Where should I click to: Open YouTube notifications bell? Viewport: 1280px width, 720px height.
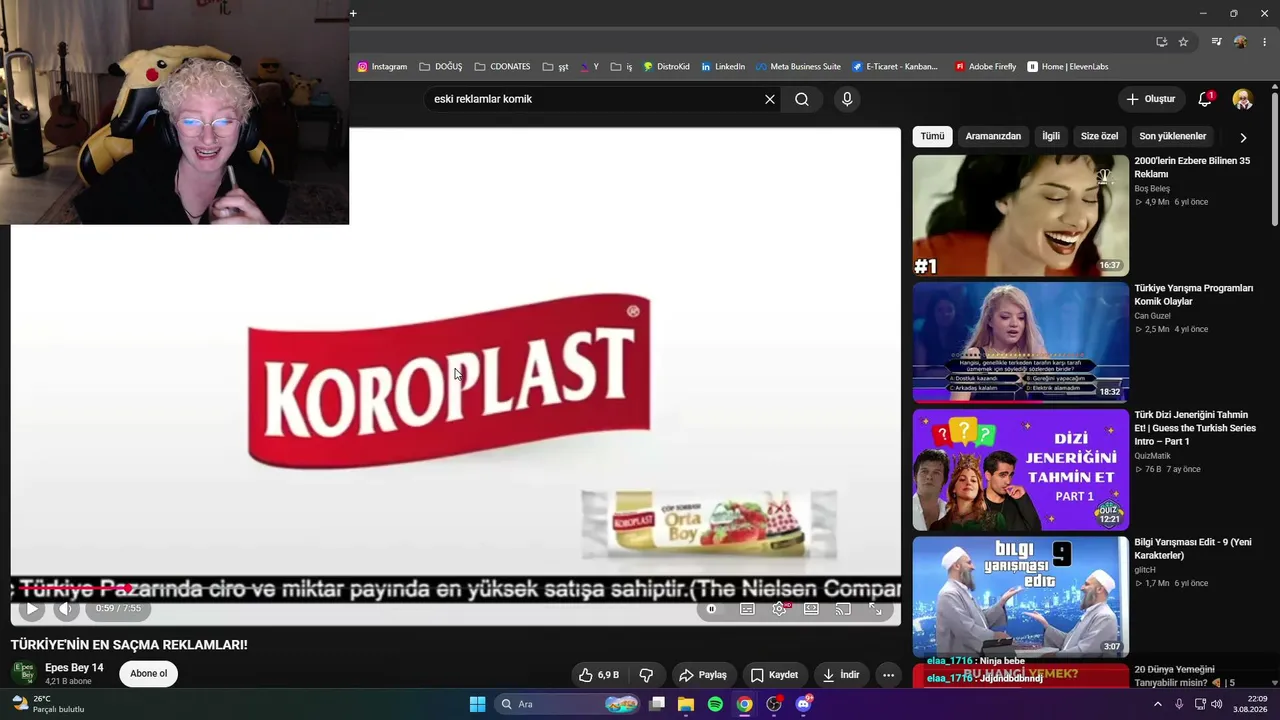[x=1205, y=99]
